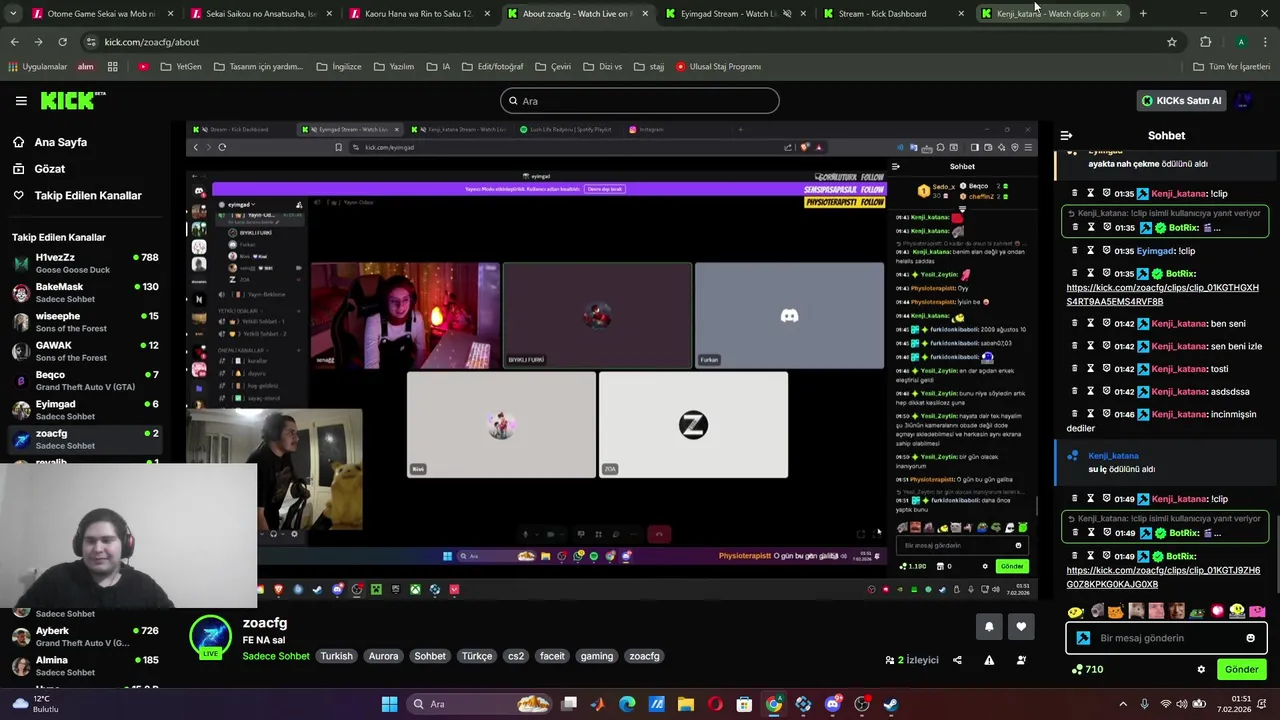Screen dimensions: 1280x720
Task: Open H1vezZz channel in sidebar
Action: coord(84,263)
